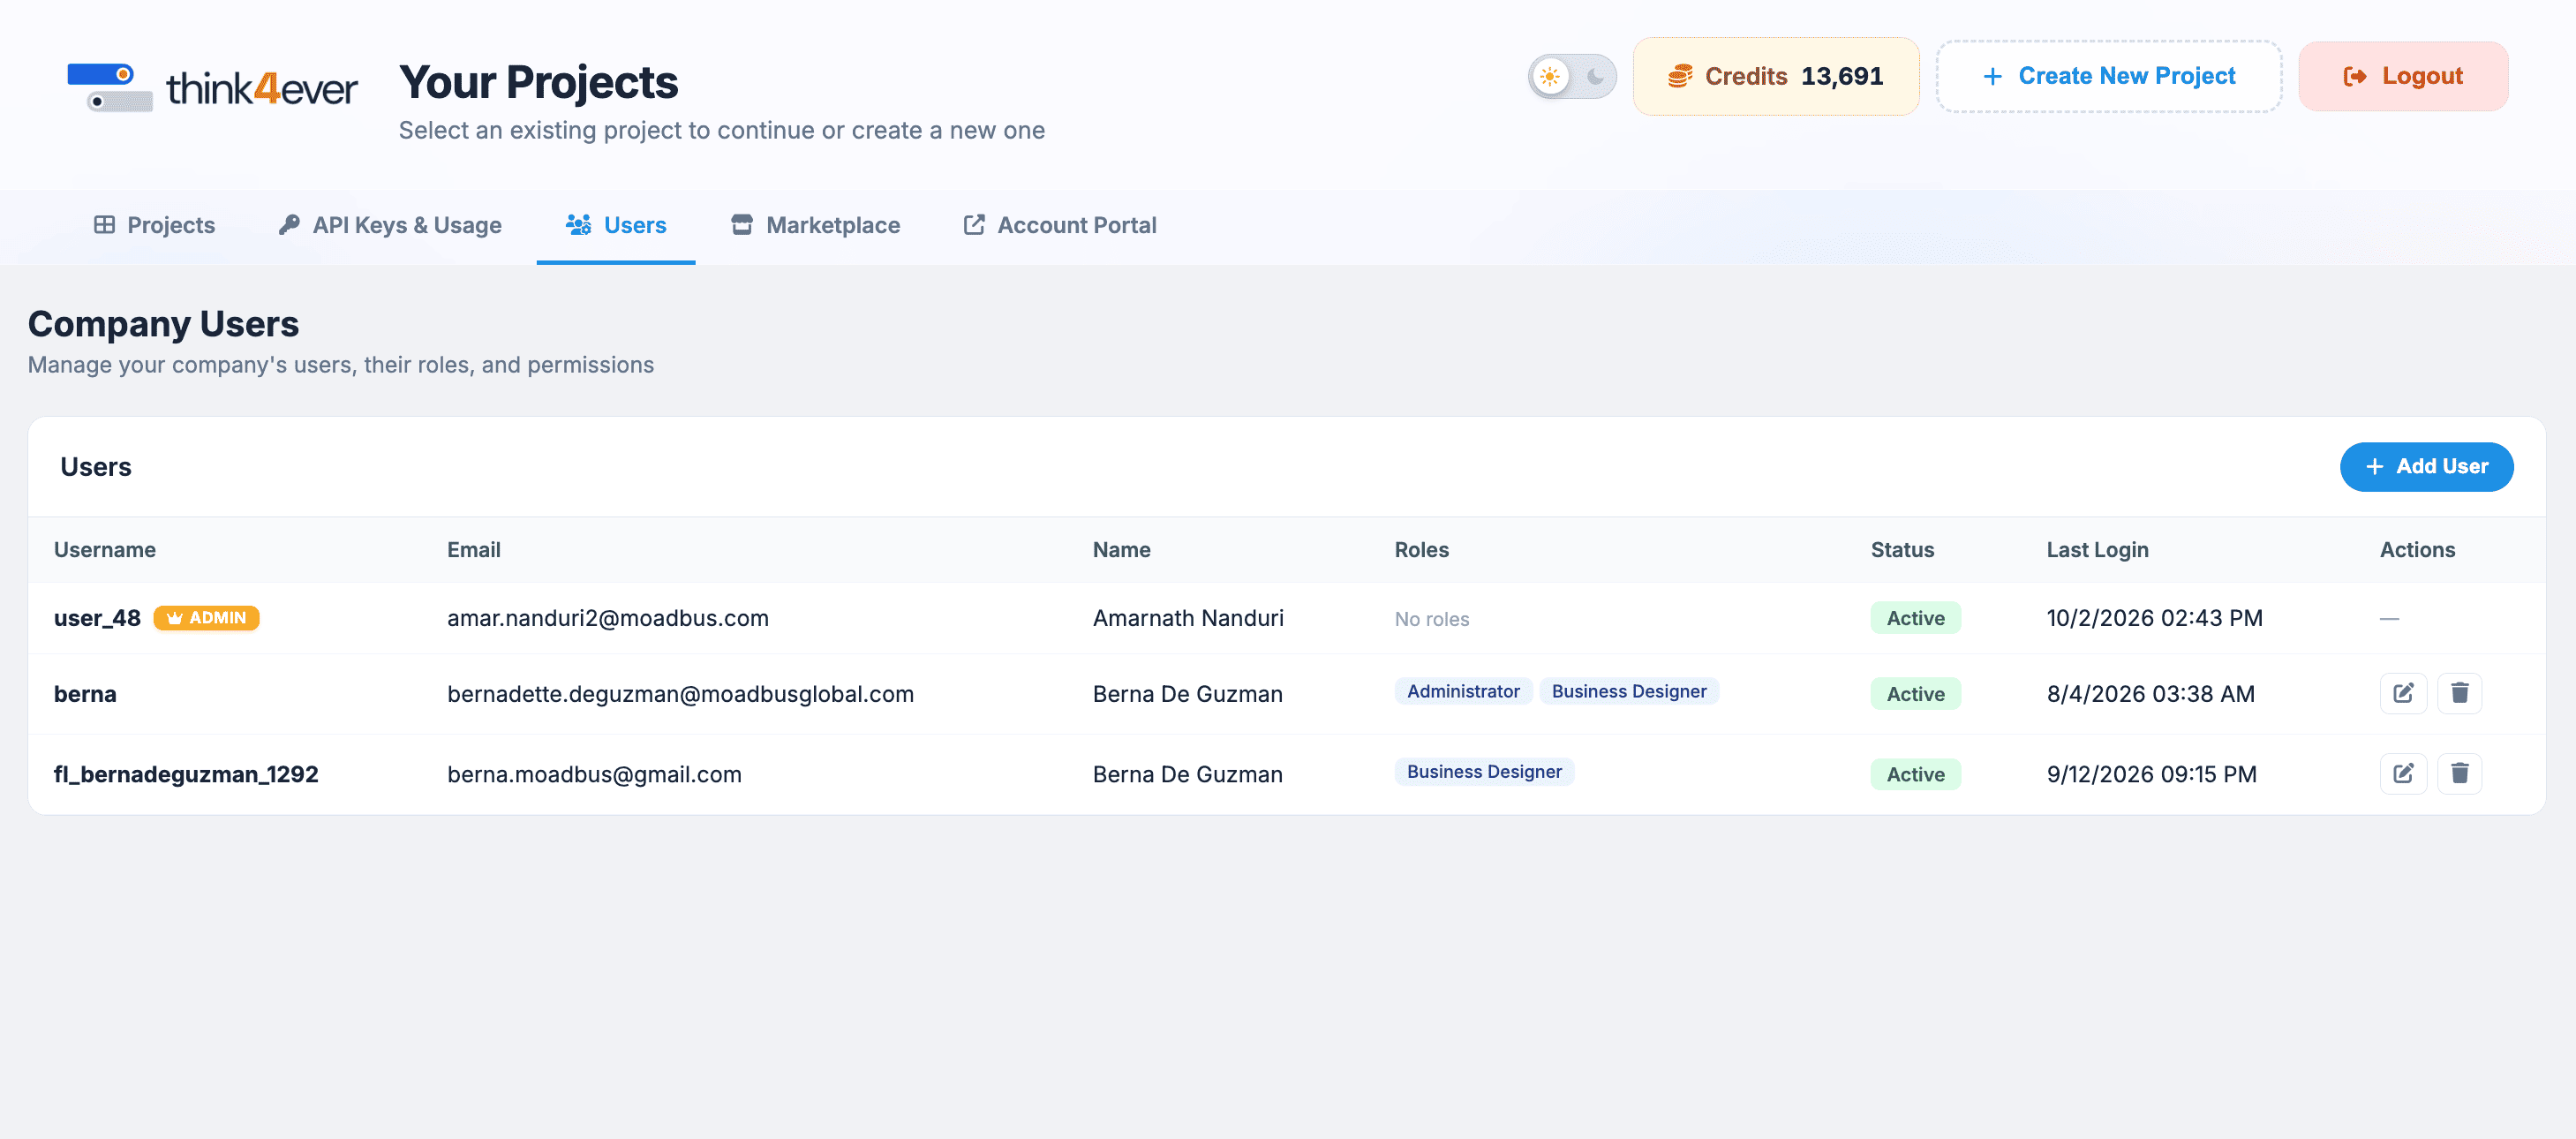Toggle the light/dark mode switch
Image resolution: width=2576 pixels, height=1139 pixels.
point(1572,76)
